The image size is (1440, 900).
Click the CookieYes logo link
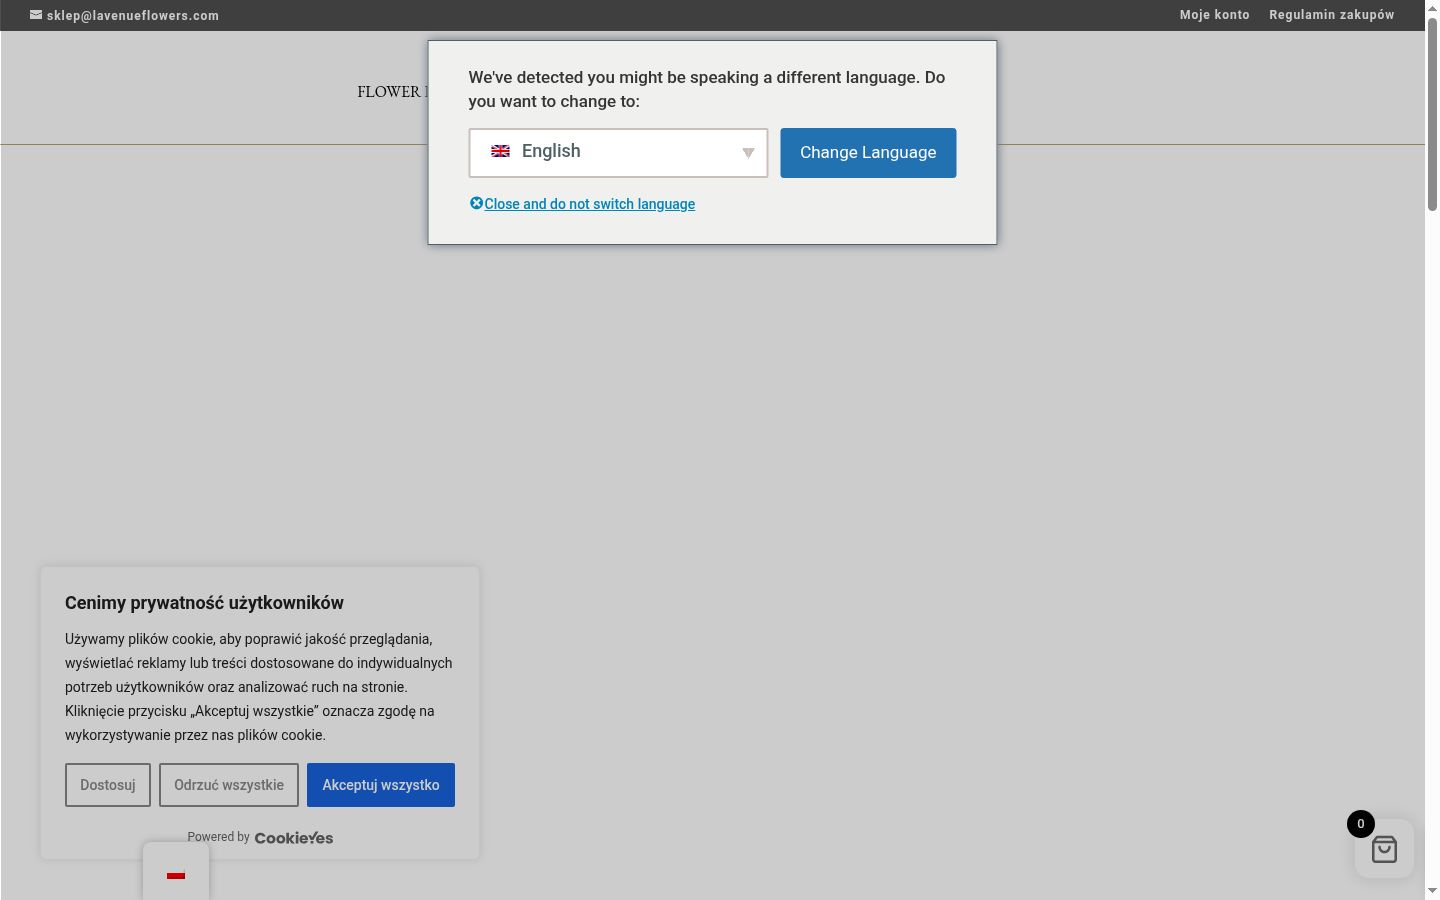(294, 838)
